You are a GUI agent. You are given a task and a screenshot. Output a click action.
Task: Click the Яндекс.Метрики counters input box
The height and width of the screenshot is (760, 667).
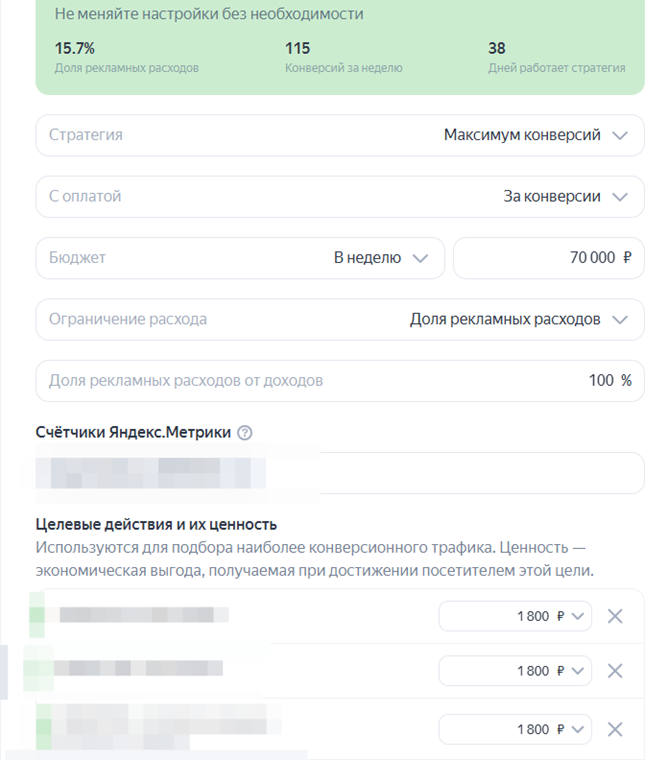[340, 473]
